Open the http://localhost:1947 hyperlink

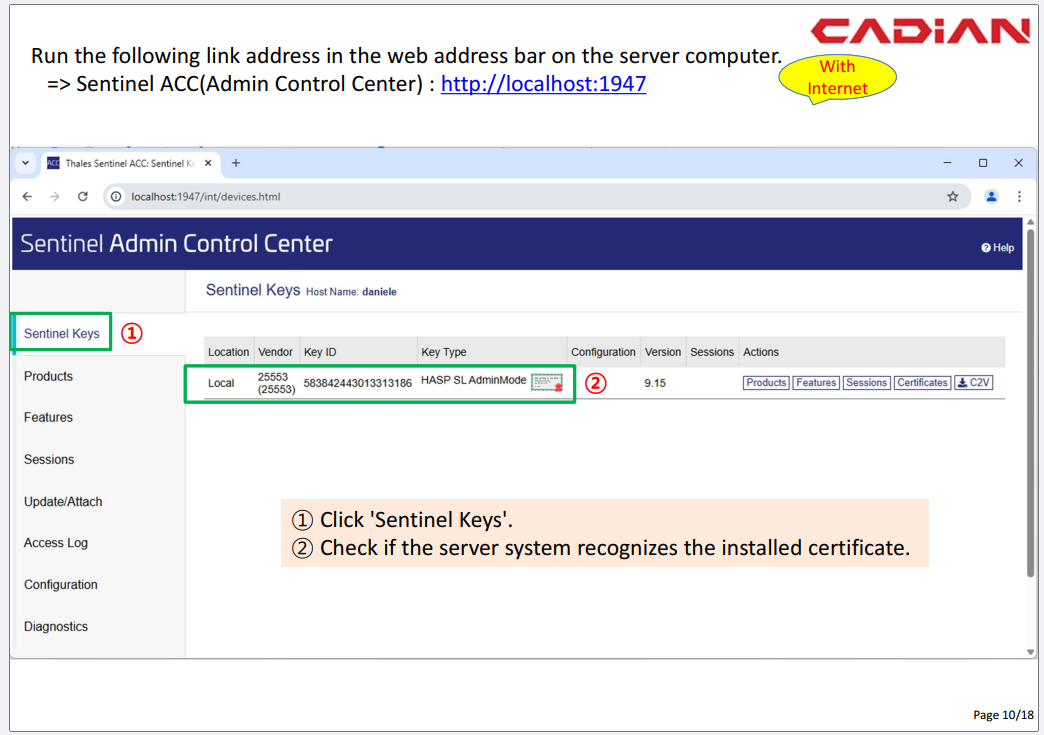coord(543,85)
